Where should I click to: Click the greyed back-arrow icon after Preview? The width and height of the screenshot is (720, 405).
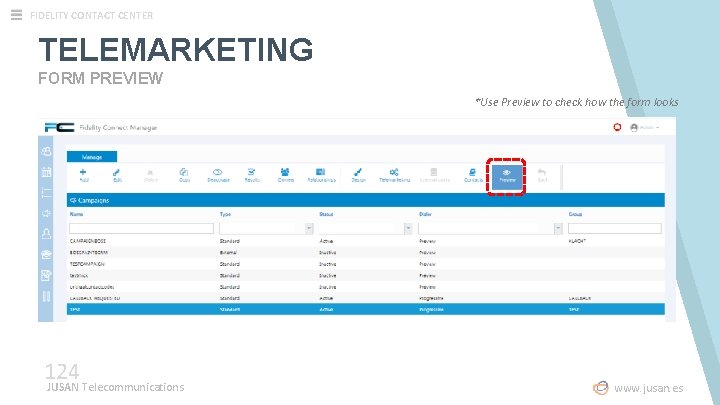(x=542, y=175)
